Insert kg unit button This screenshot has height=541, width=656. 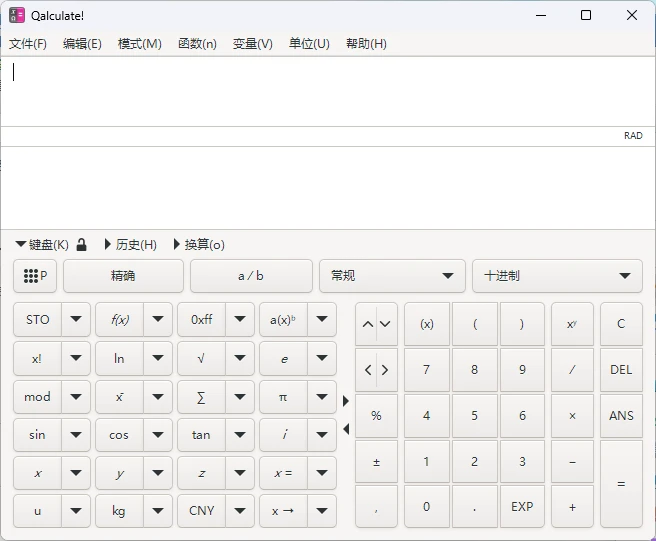[x=120, y=511]
